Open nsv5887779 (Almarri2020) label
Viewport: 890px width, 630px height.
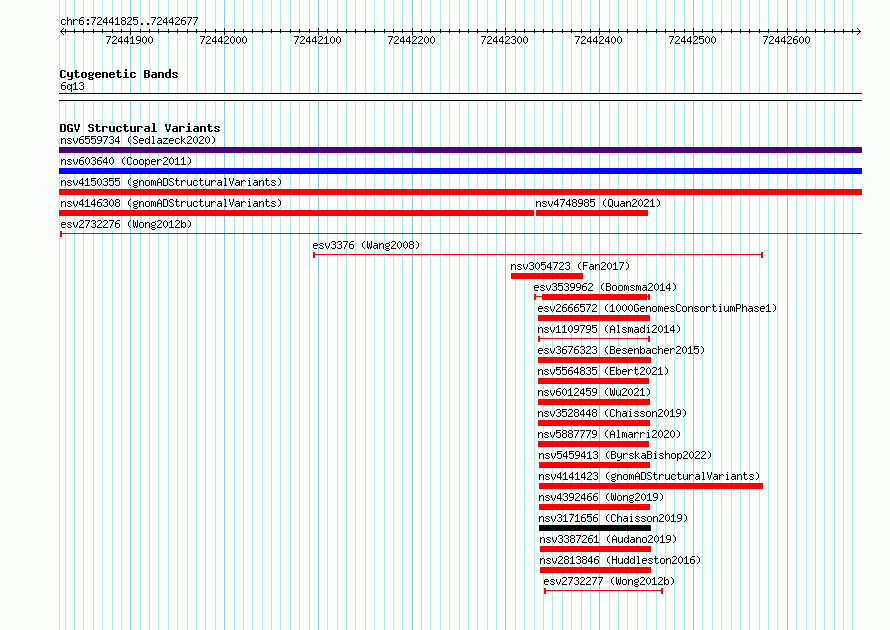coord(609,434)
